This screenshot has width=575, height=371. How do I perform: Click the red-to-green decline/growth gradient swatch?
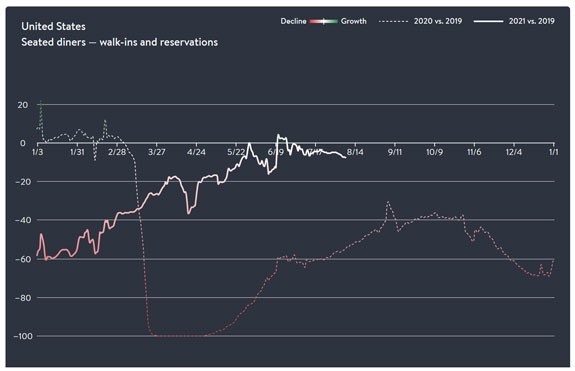click(x=323, y=21)
